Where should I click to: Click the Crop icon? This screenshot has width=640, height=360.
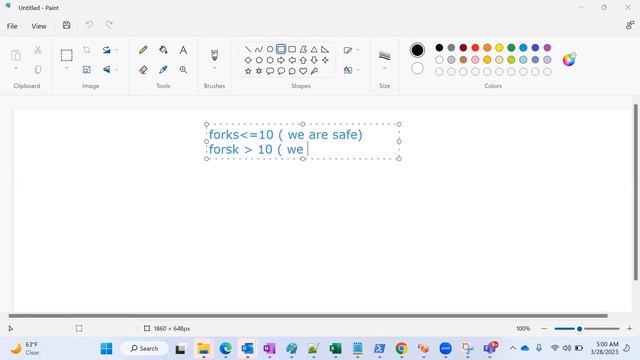point(87,50)
